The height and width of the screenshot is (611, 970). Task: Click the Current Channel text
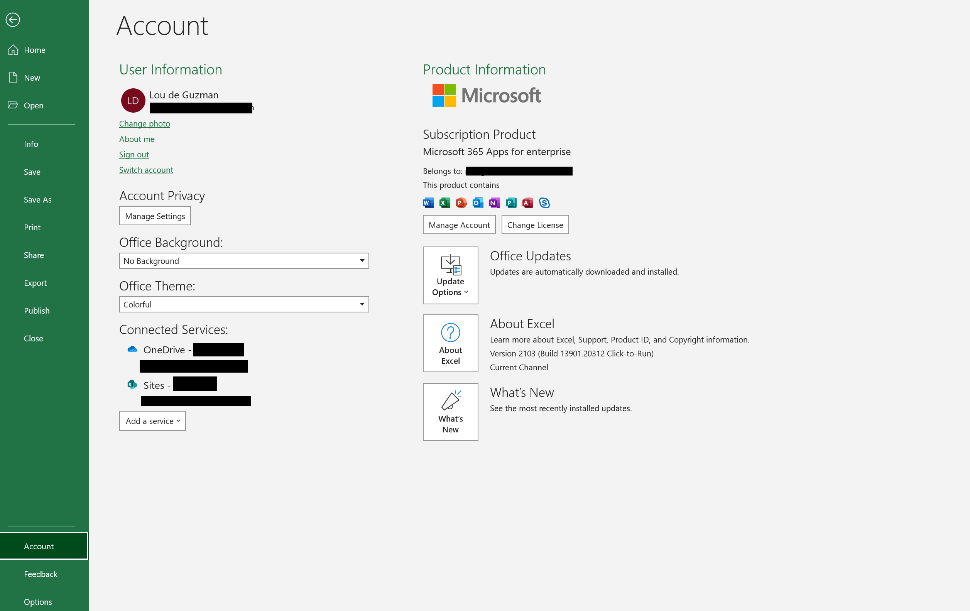pos(519,367)
